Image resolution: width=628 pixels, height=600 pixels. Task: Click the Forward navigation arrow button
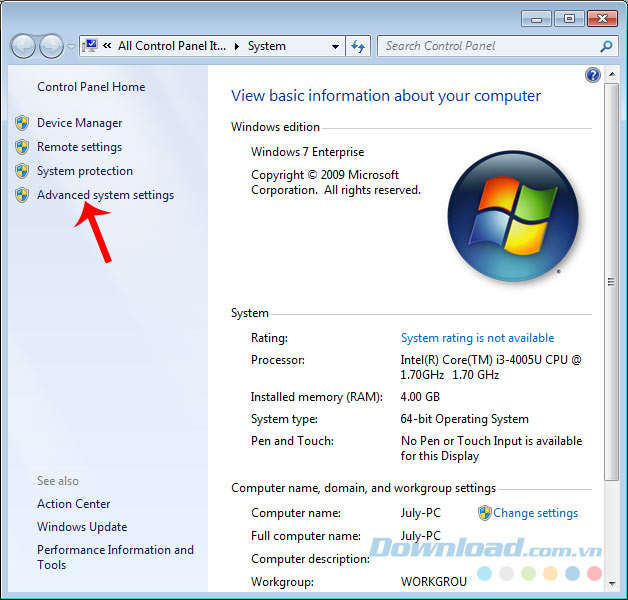[51, 46]
